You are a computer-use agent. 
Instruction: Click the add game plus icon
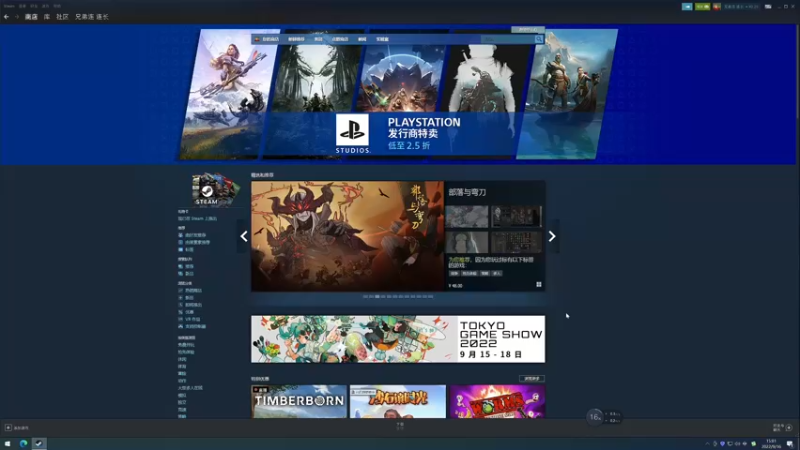(8, 428)
